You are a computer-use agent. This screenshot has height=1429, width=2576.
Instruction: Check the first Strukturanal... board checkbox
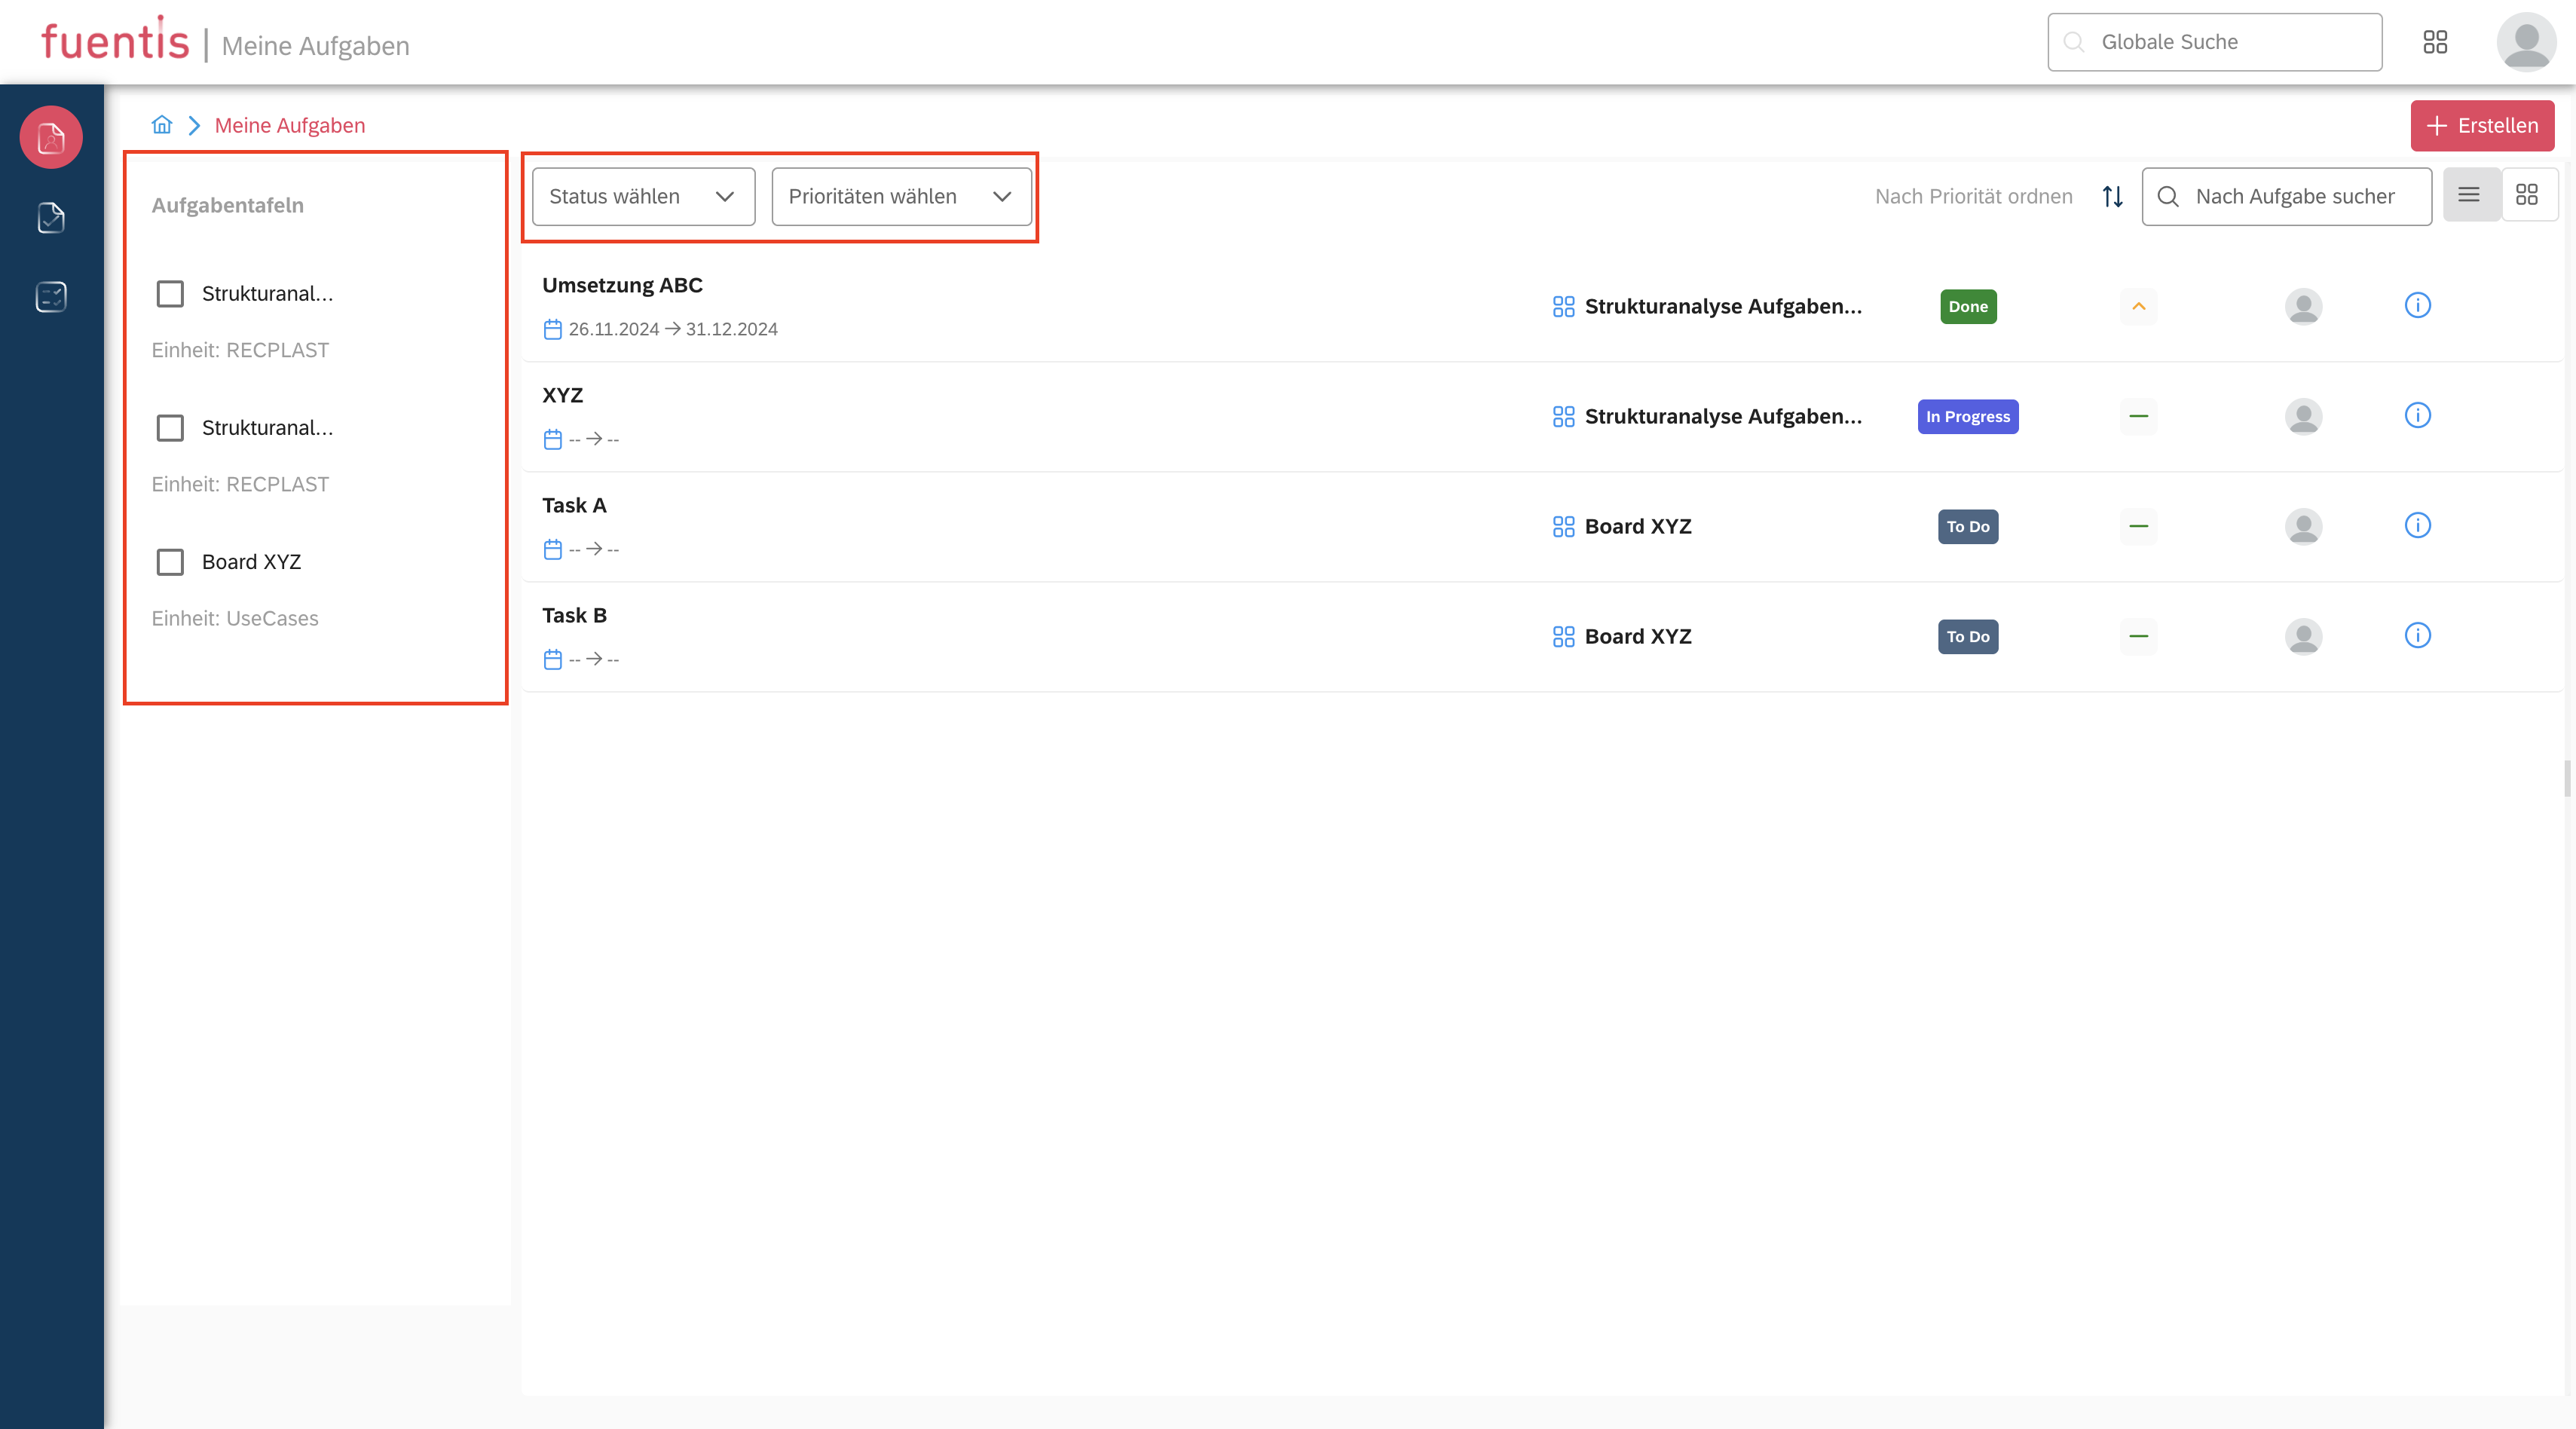170,294
